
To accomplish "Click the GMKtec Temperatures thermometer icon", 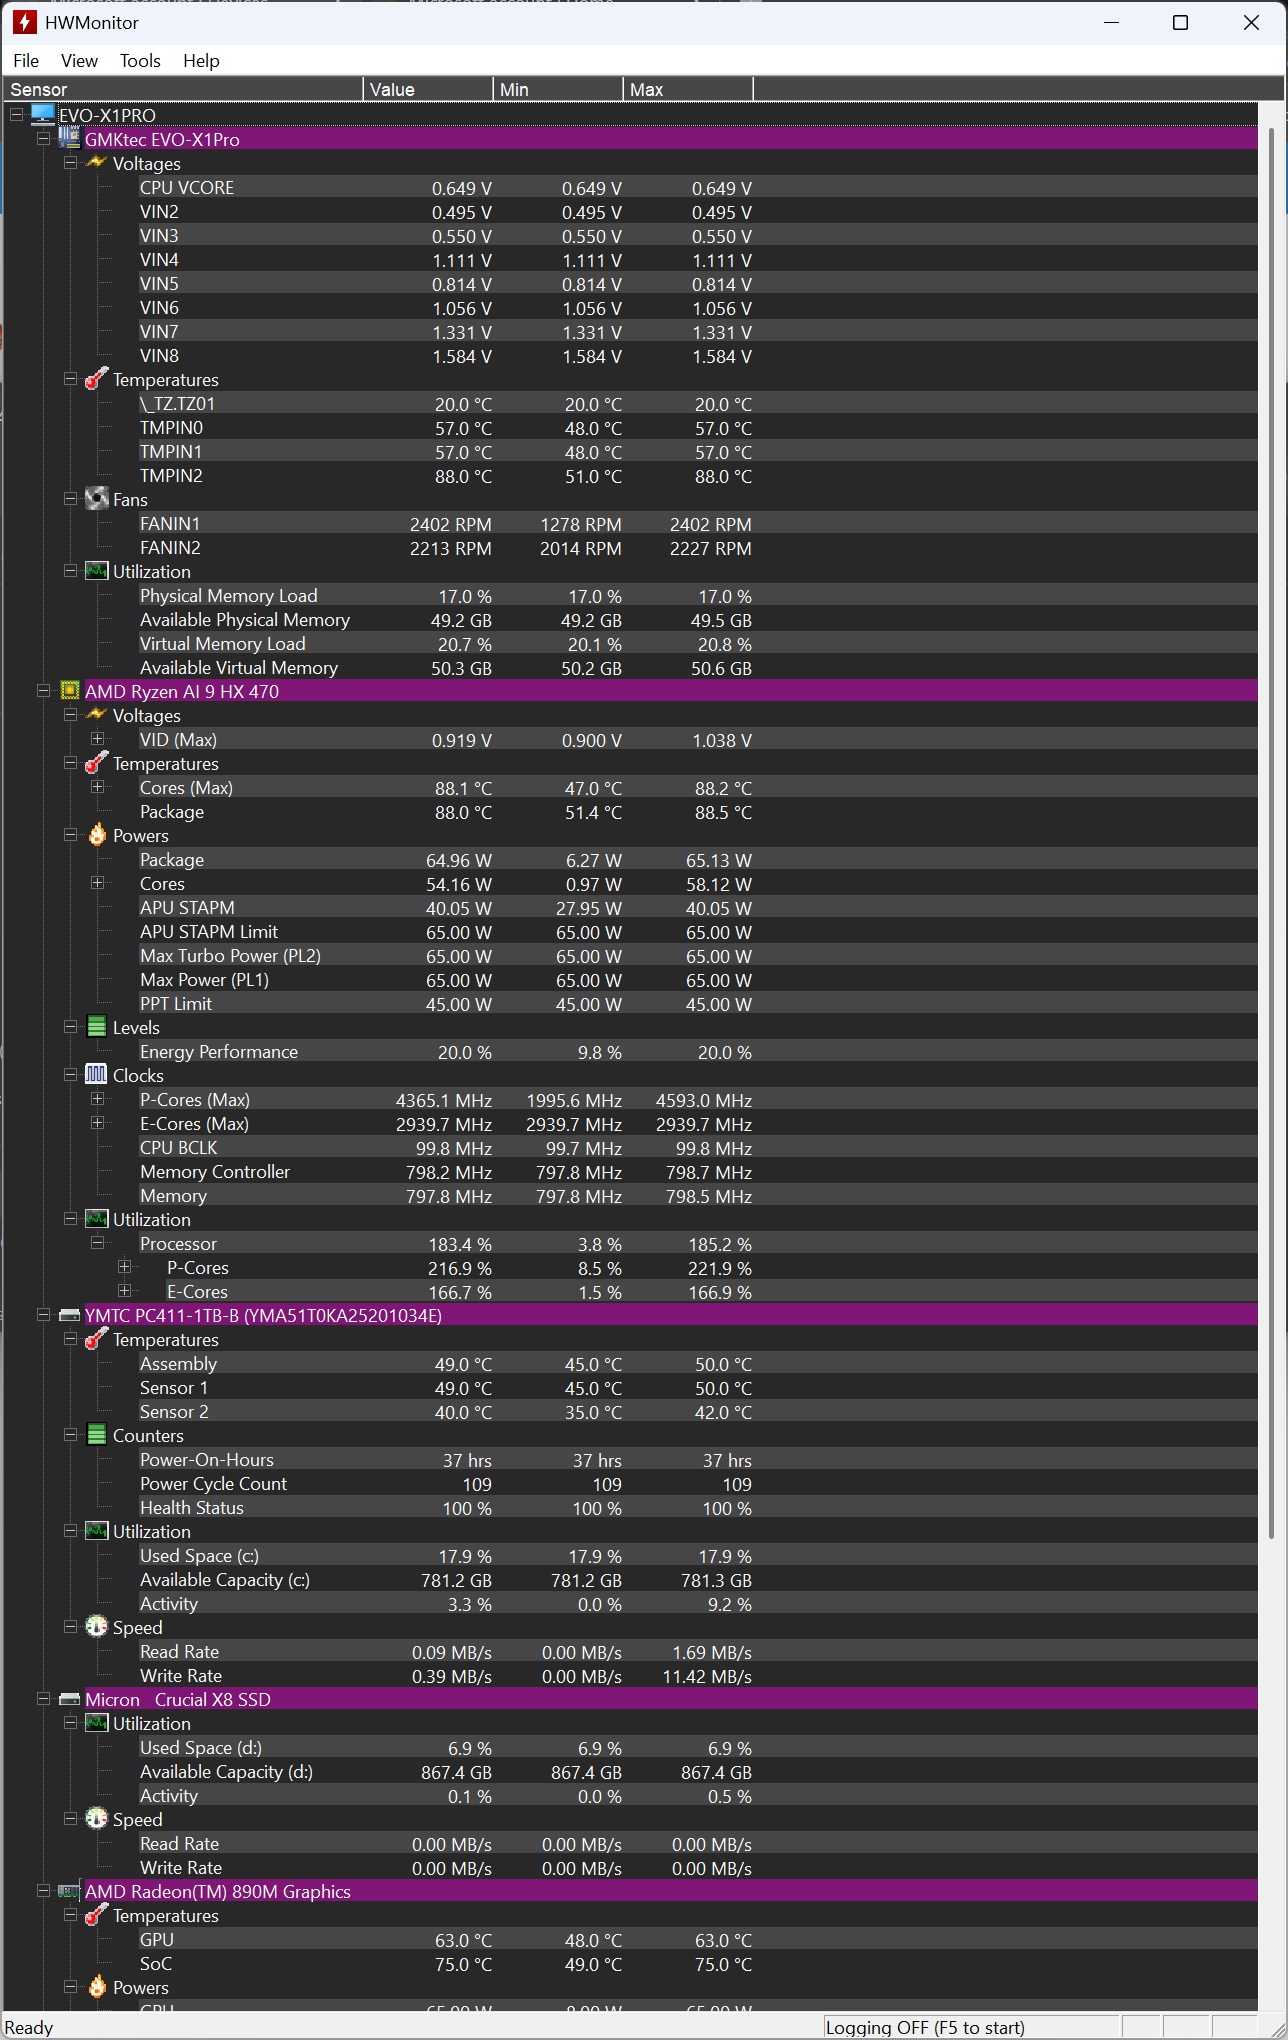I will (96, 378).
